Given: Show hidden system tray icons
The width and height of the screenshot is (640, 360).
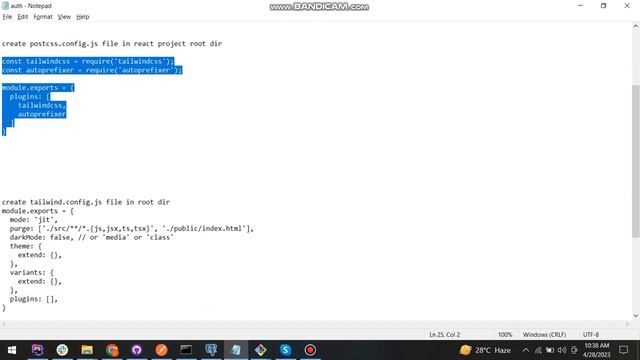Looking at the screenshot, I should (526, 350).
